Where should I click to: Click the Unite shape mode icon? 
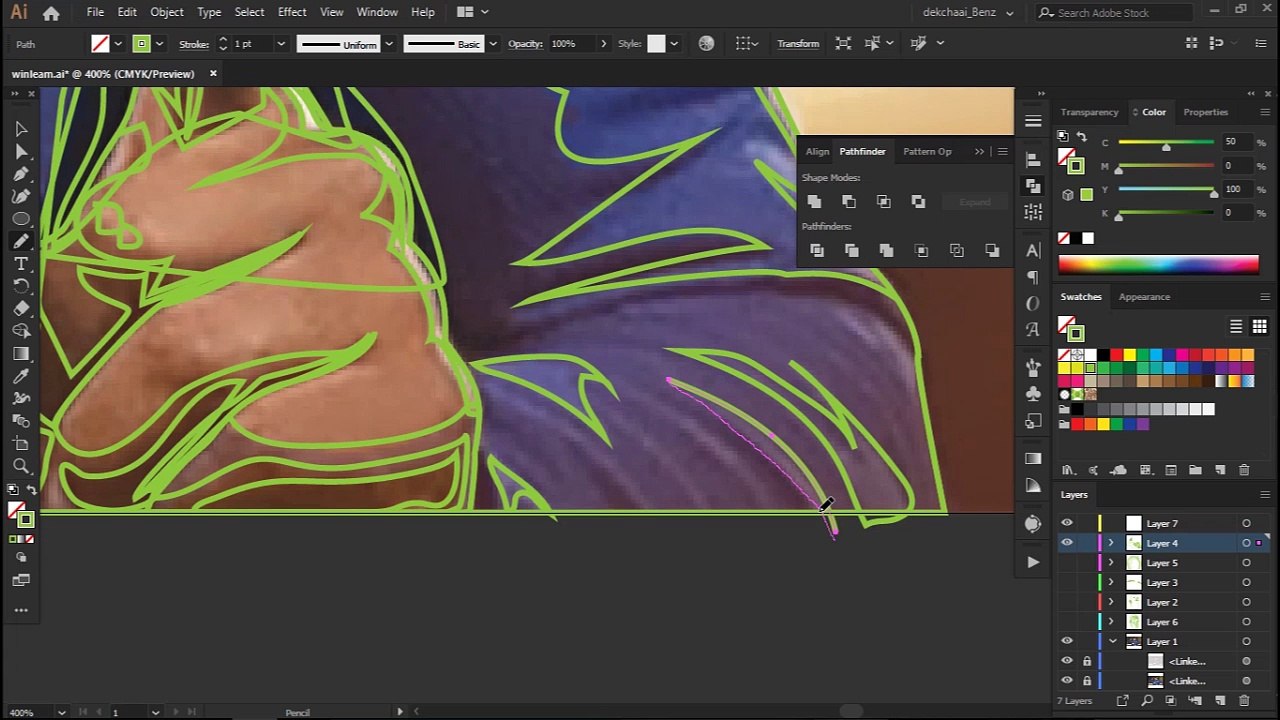coord(814,202)
